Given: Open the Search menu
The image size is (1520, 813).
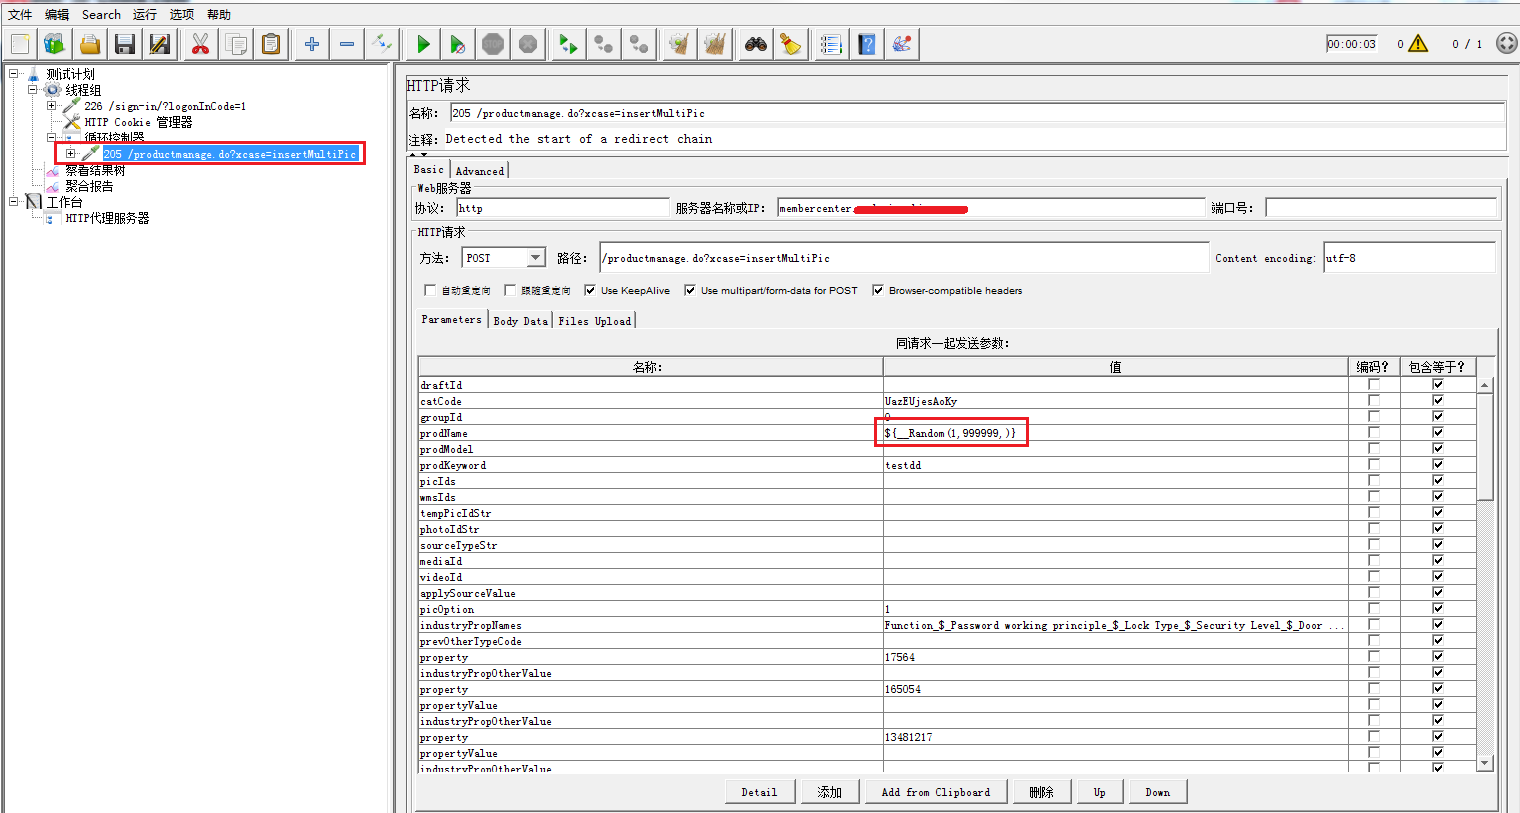Looking at the screenshot, I should (x=101, y=14).
